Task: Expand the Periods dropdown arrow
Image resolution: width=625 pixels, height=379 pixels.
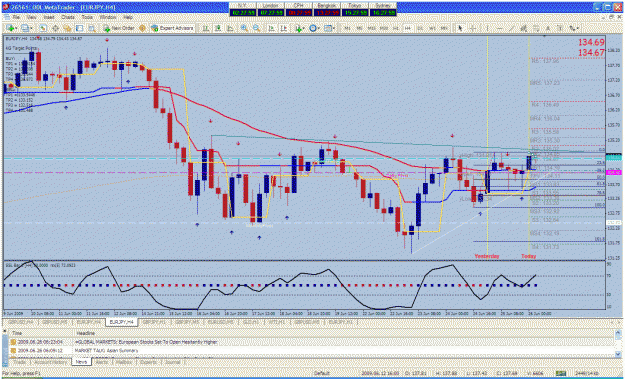Action: coord(319,28)
